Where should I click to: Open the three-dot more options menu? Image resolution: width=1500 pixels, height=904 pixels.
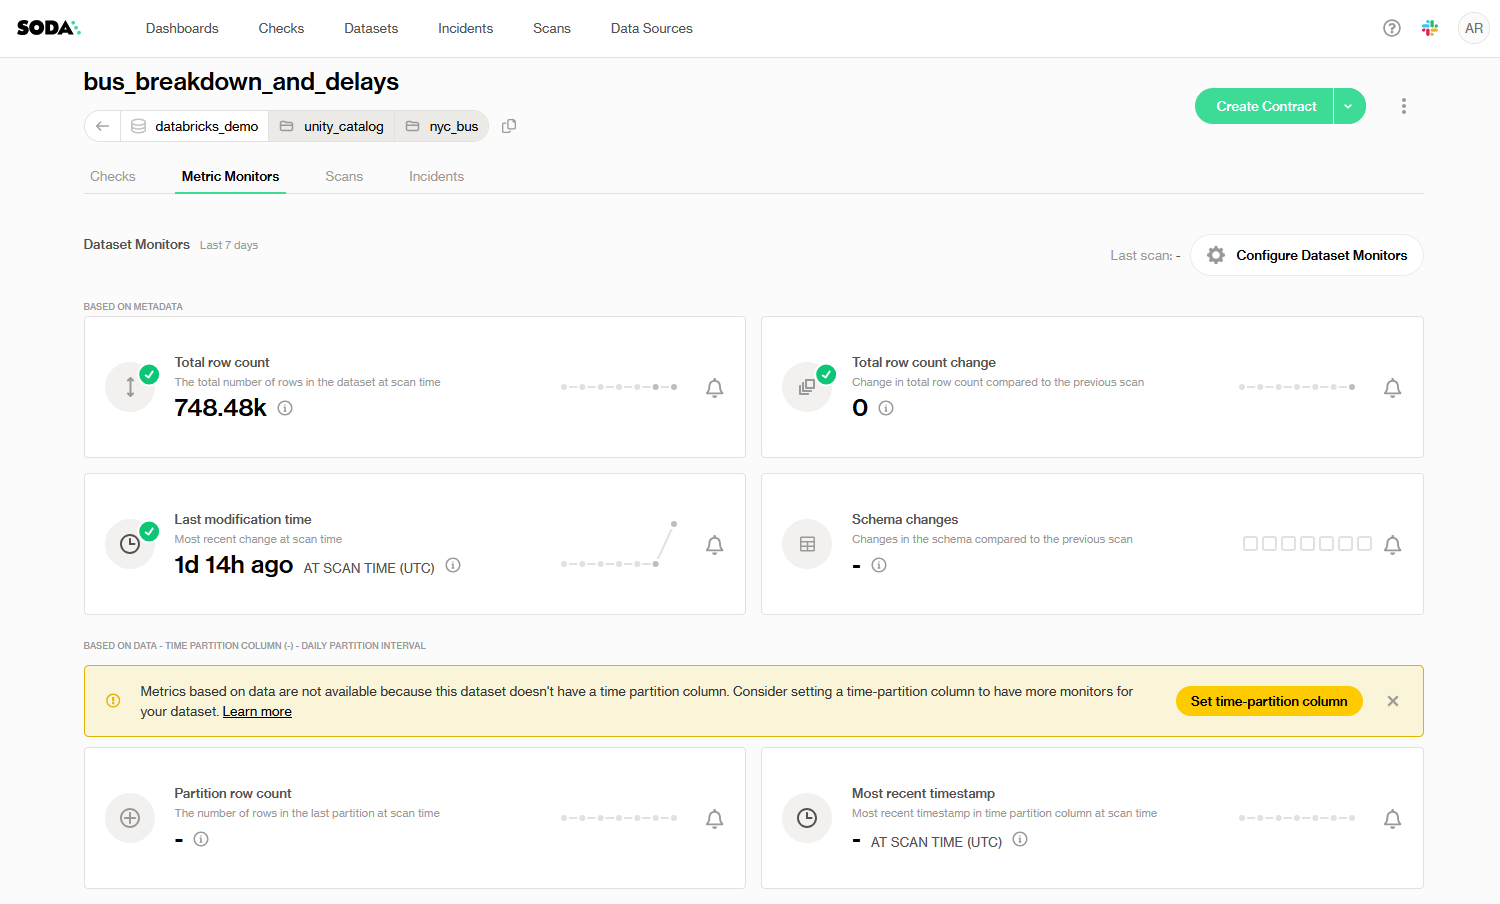click(1403, 106)
